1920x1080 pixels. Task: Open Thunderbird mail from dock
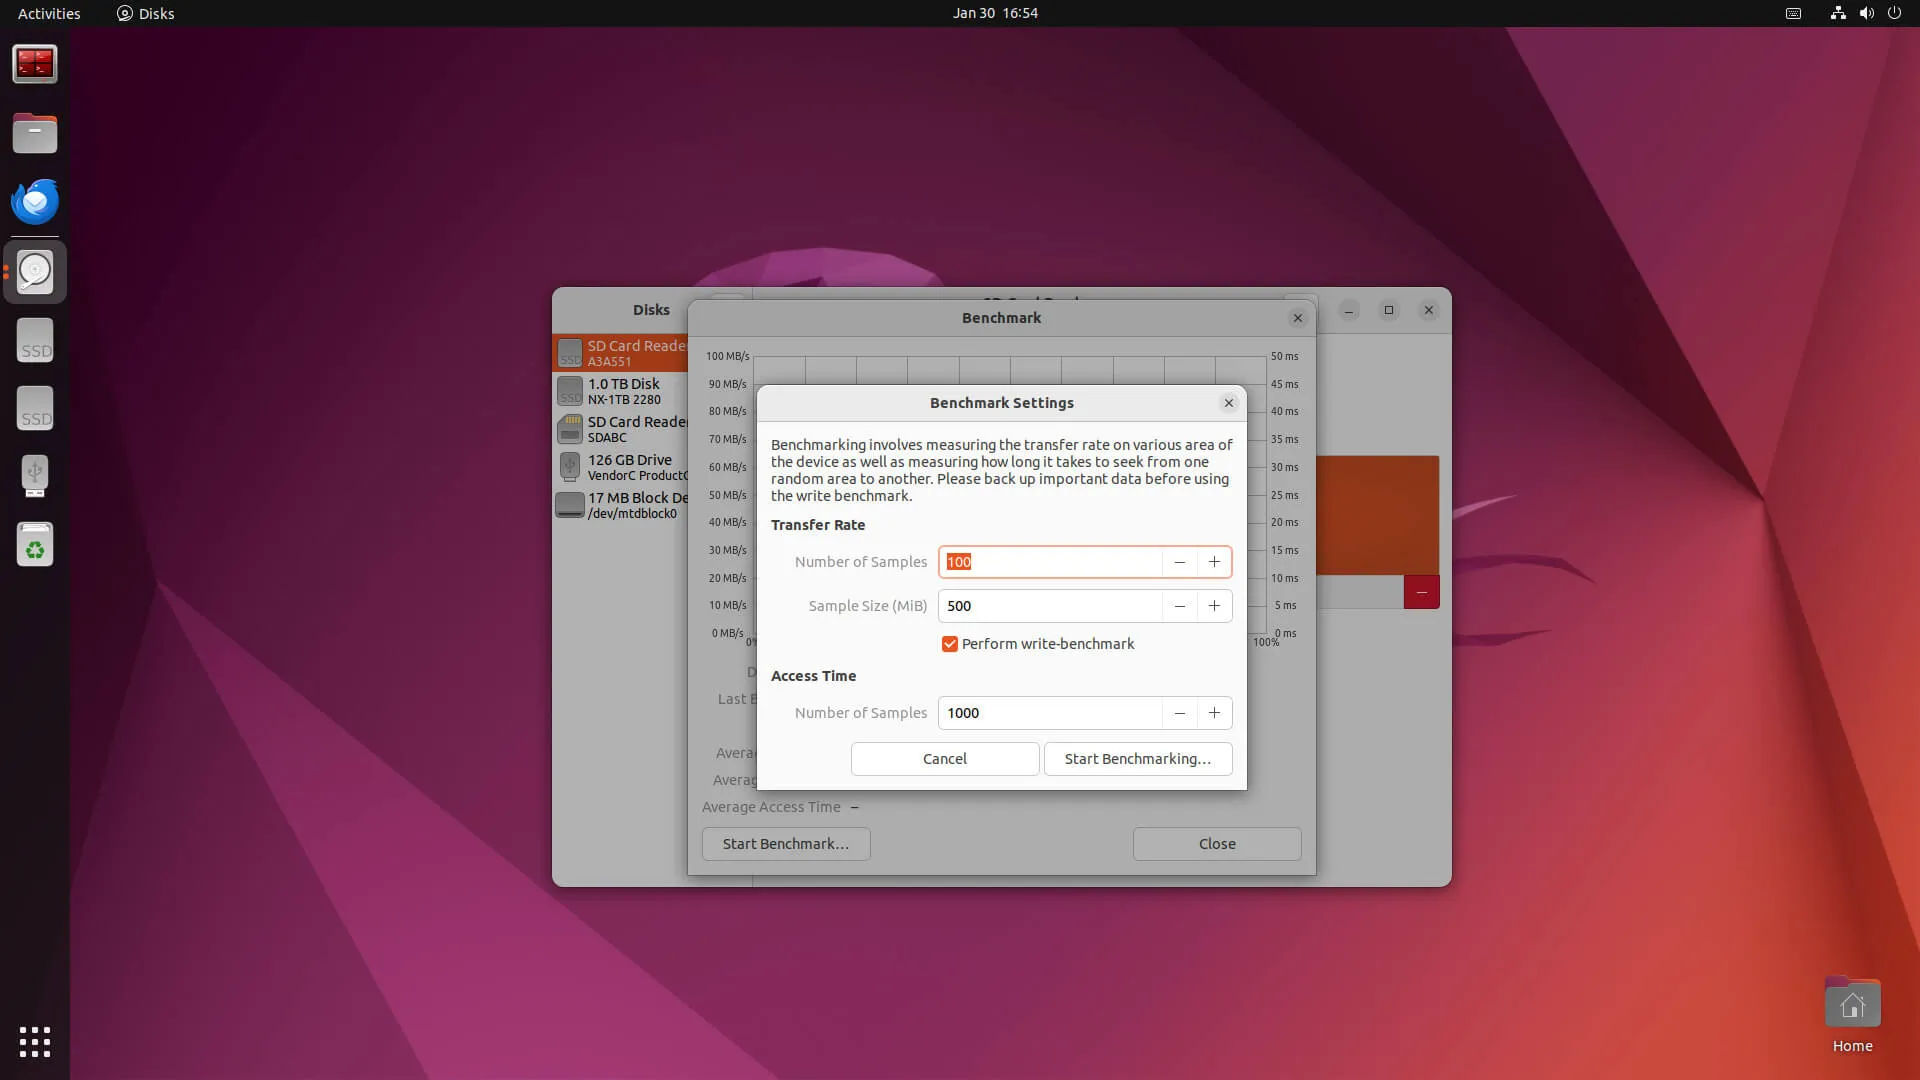tap(35, 202)
